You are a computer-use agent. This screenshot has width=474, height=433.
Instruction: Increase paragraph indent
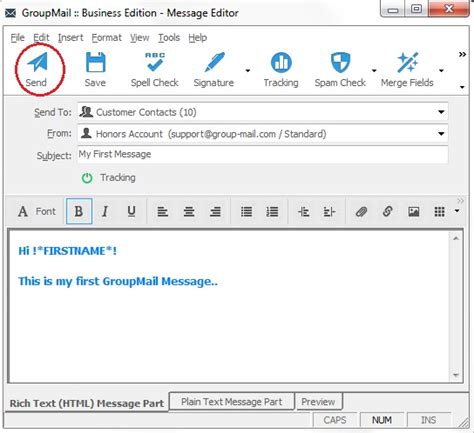click(x=329, y=212)
